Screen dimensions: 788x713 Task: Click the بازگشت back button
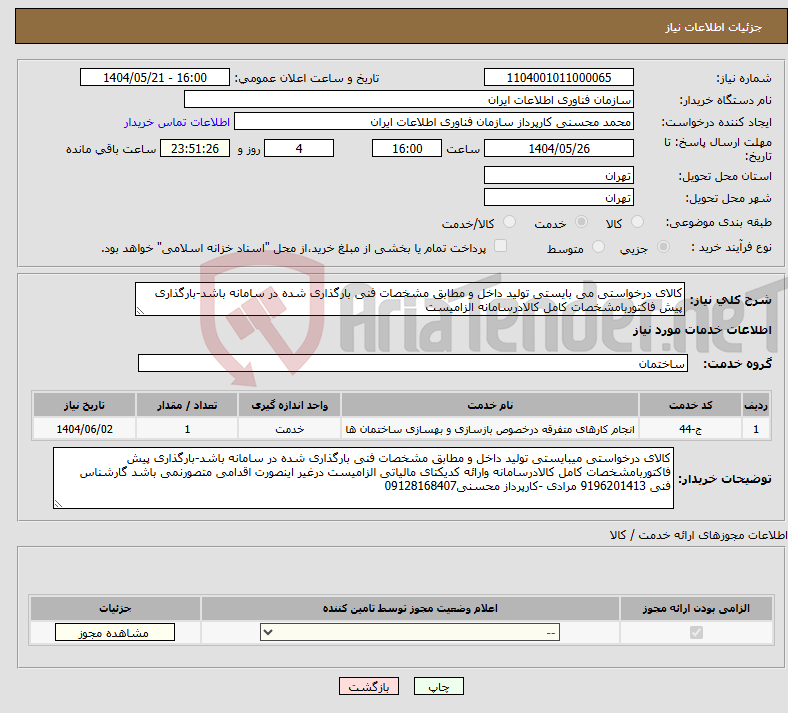(x=369, y=686)
